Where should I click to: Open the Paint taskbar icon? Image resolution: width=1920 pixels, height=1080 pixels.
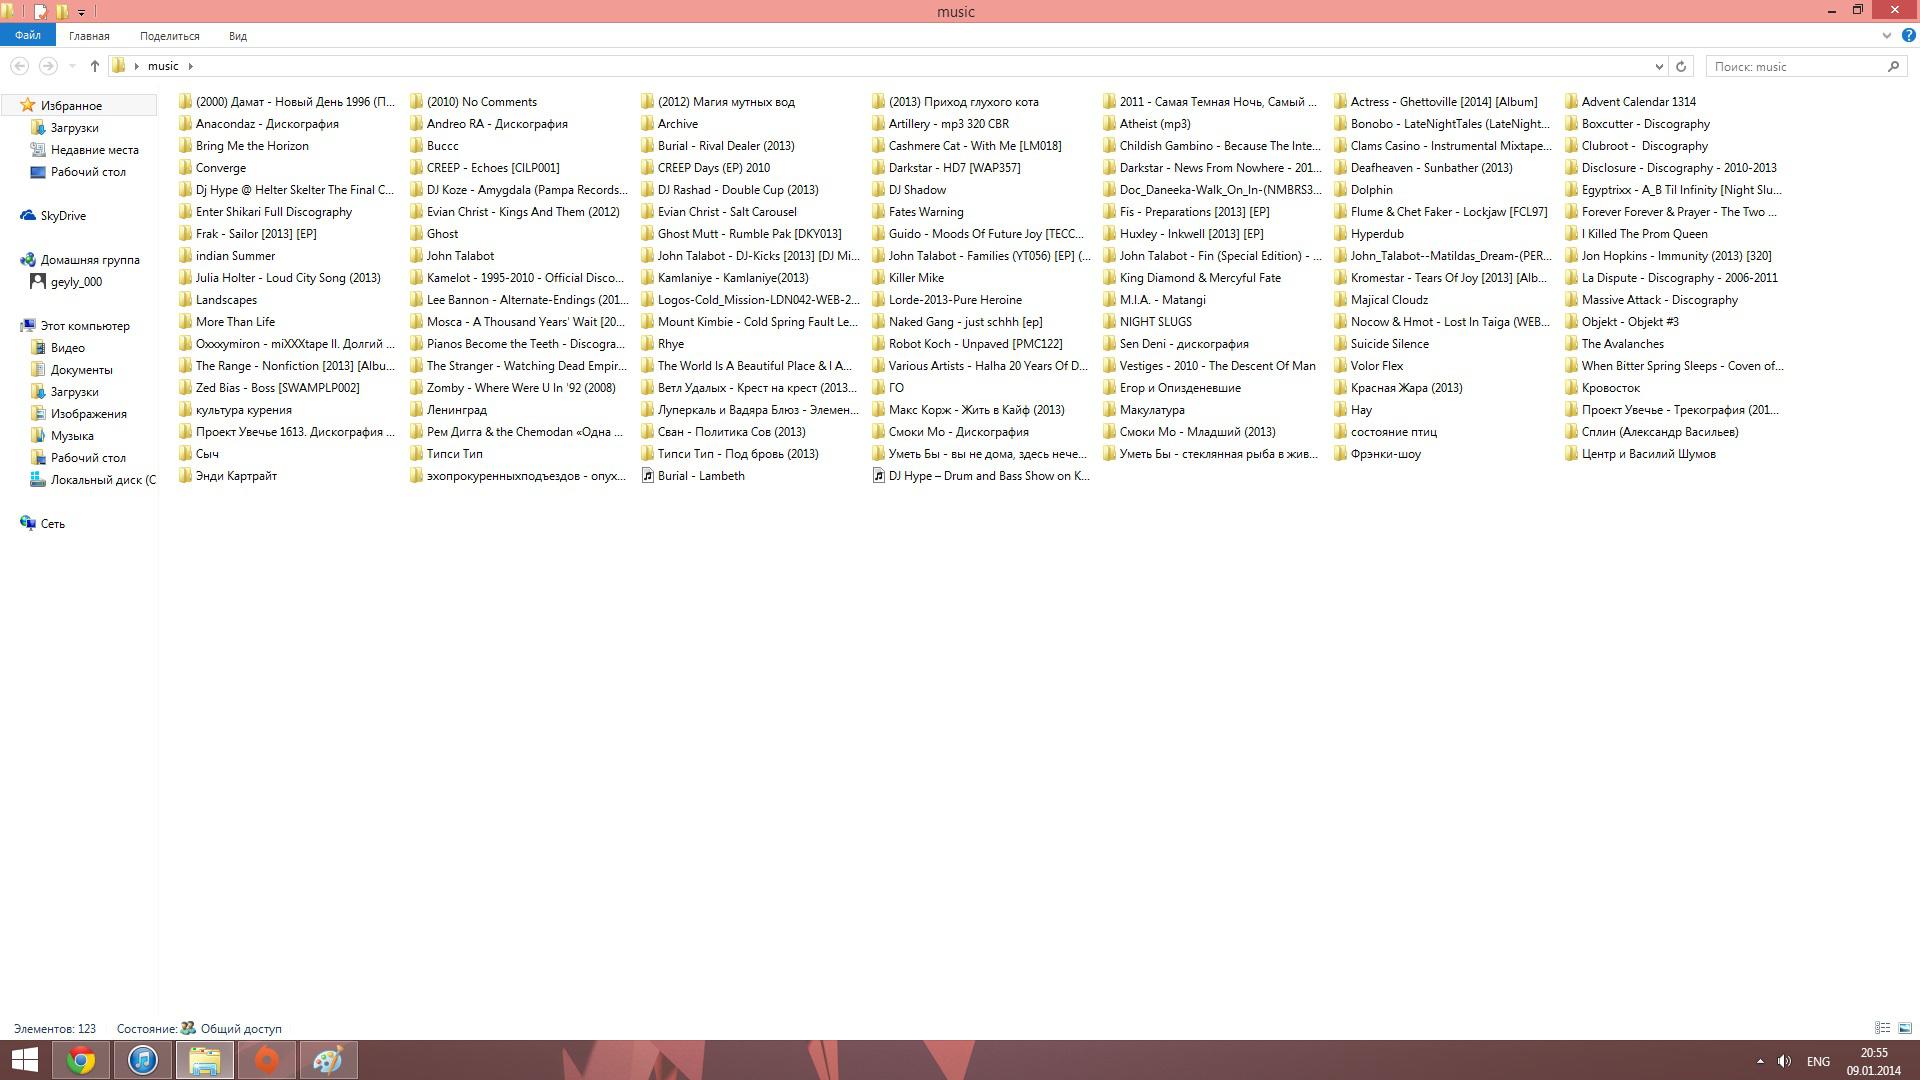(x=328, y=1060)
